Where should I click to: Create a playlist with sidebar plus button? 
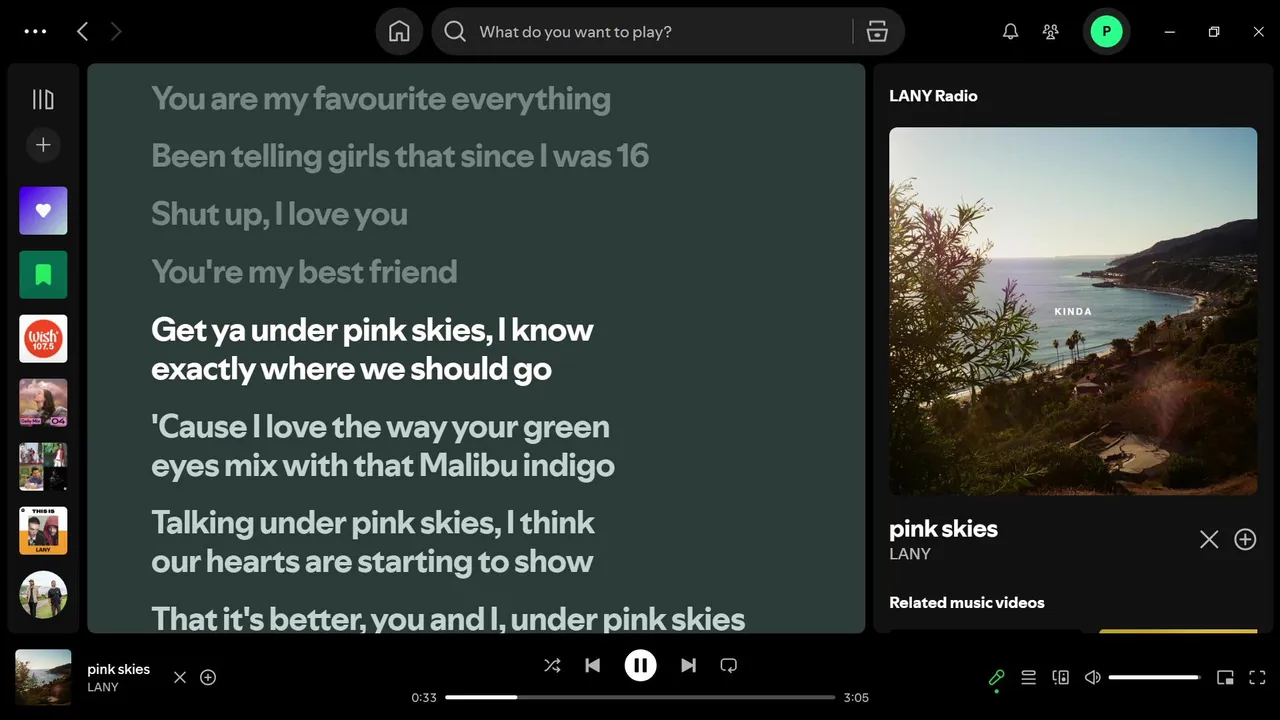click(x=43, y=145)
